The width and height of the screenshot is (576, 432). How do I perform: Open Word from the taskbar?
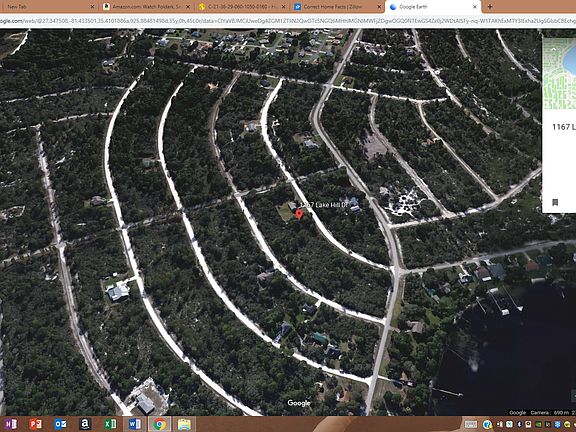click(134, 424)
